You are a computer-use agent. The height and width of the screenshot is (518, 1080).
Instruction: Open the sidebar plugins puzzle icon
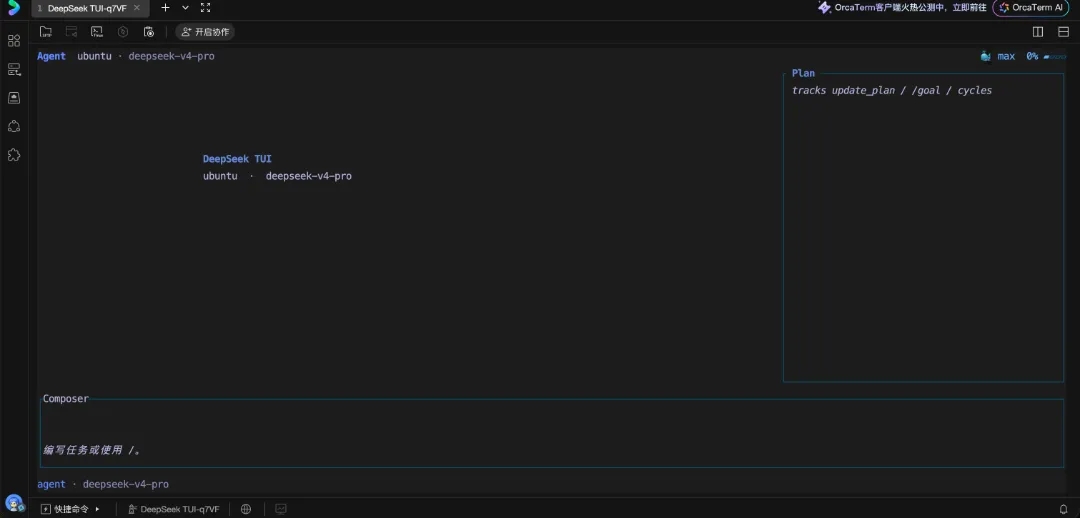coord(14,155)
